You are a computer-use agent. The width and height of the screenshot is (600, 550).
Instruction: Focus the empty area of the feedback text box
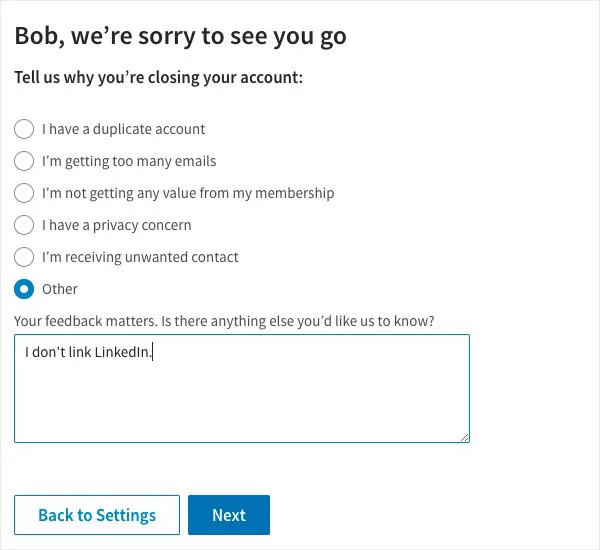(240, 400)
